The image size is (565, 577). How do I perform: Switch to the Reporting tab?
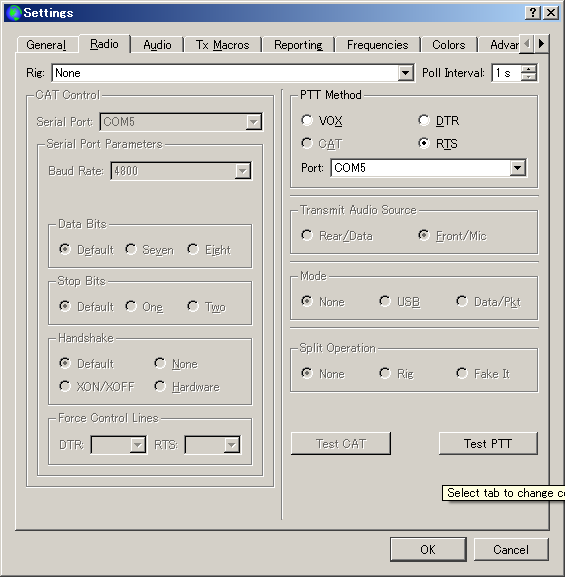[x=298, y=45]
